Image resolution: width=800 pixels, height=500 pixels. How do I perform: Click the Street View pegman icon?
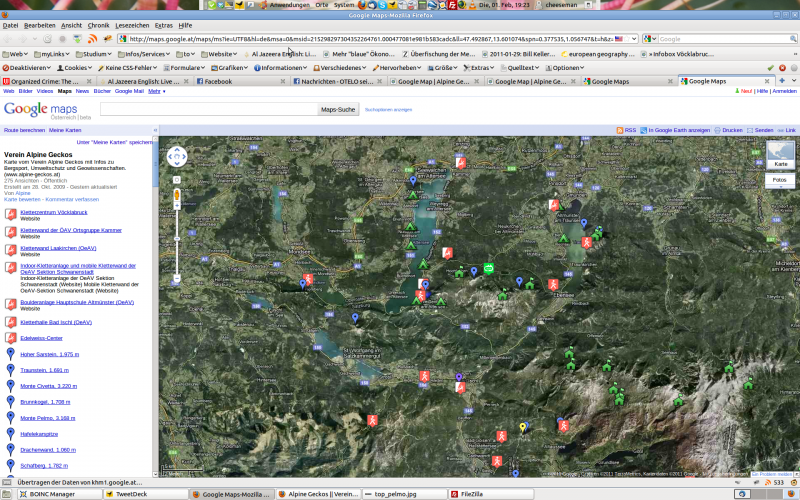coord(177,195)
